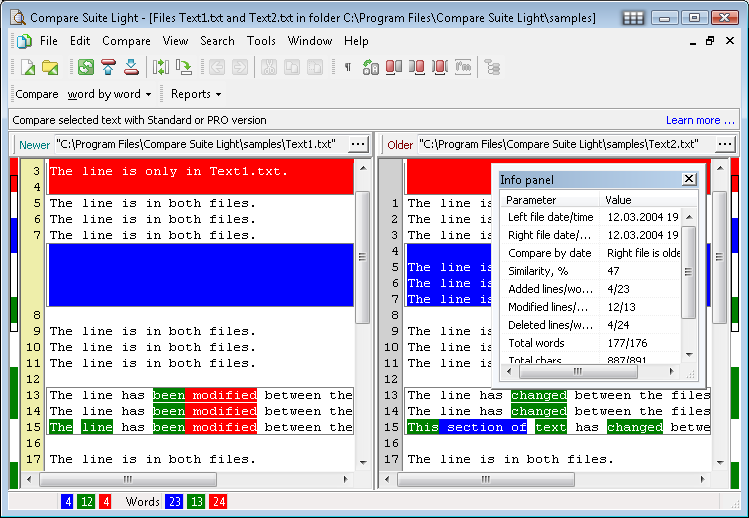Toggle the paragraph marks (¶) icon

tap(347, 67)
